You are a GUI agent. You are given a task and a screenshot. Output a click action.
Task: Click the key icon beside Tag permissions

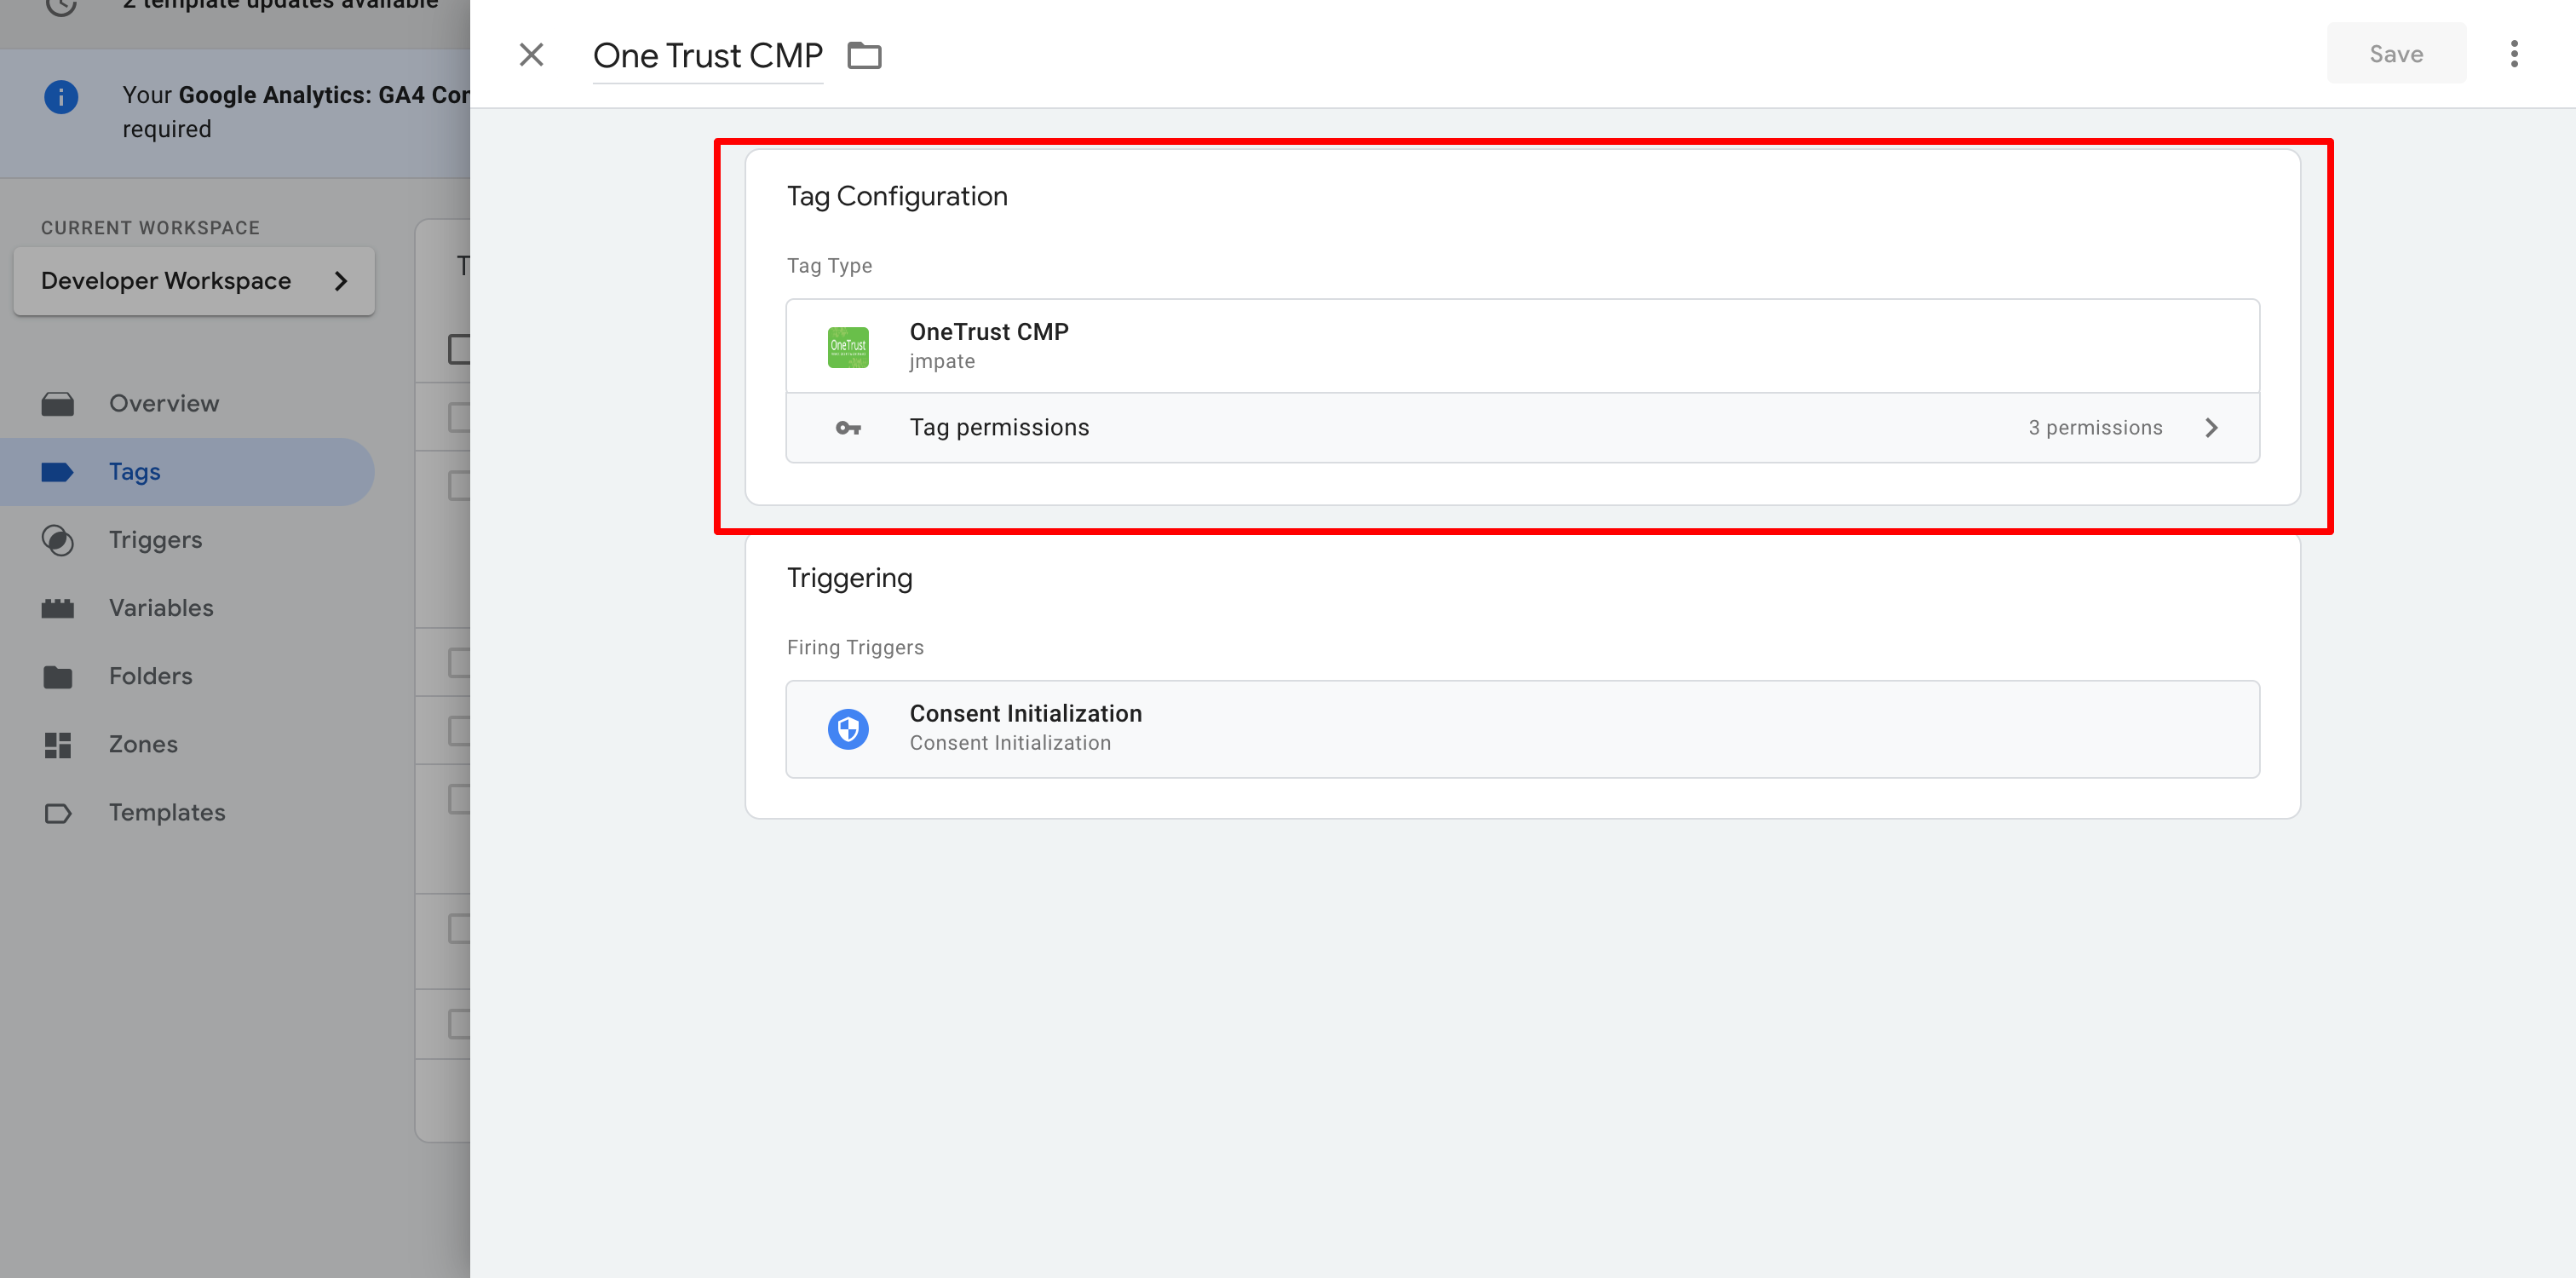[848, 428]
